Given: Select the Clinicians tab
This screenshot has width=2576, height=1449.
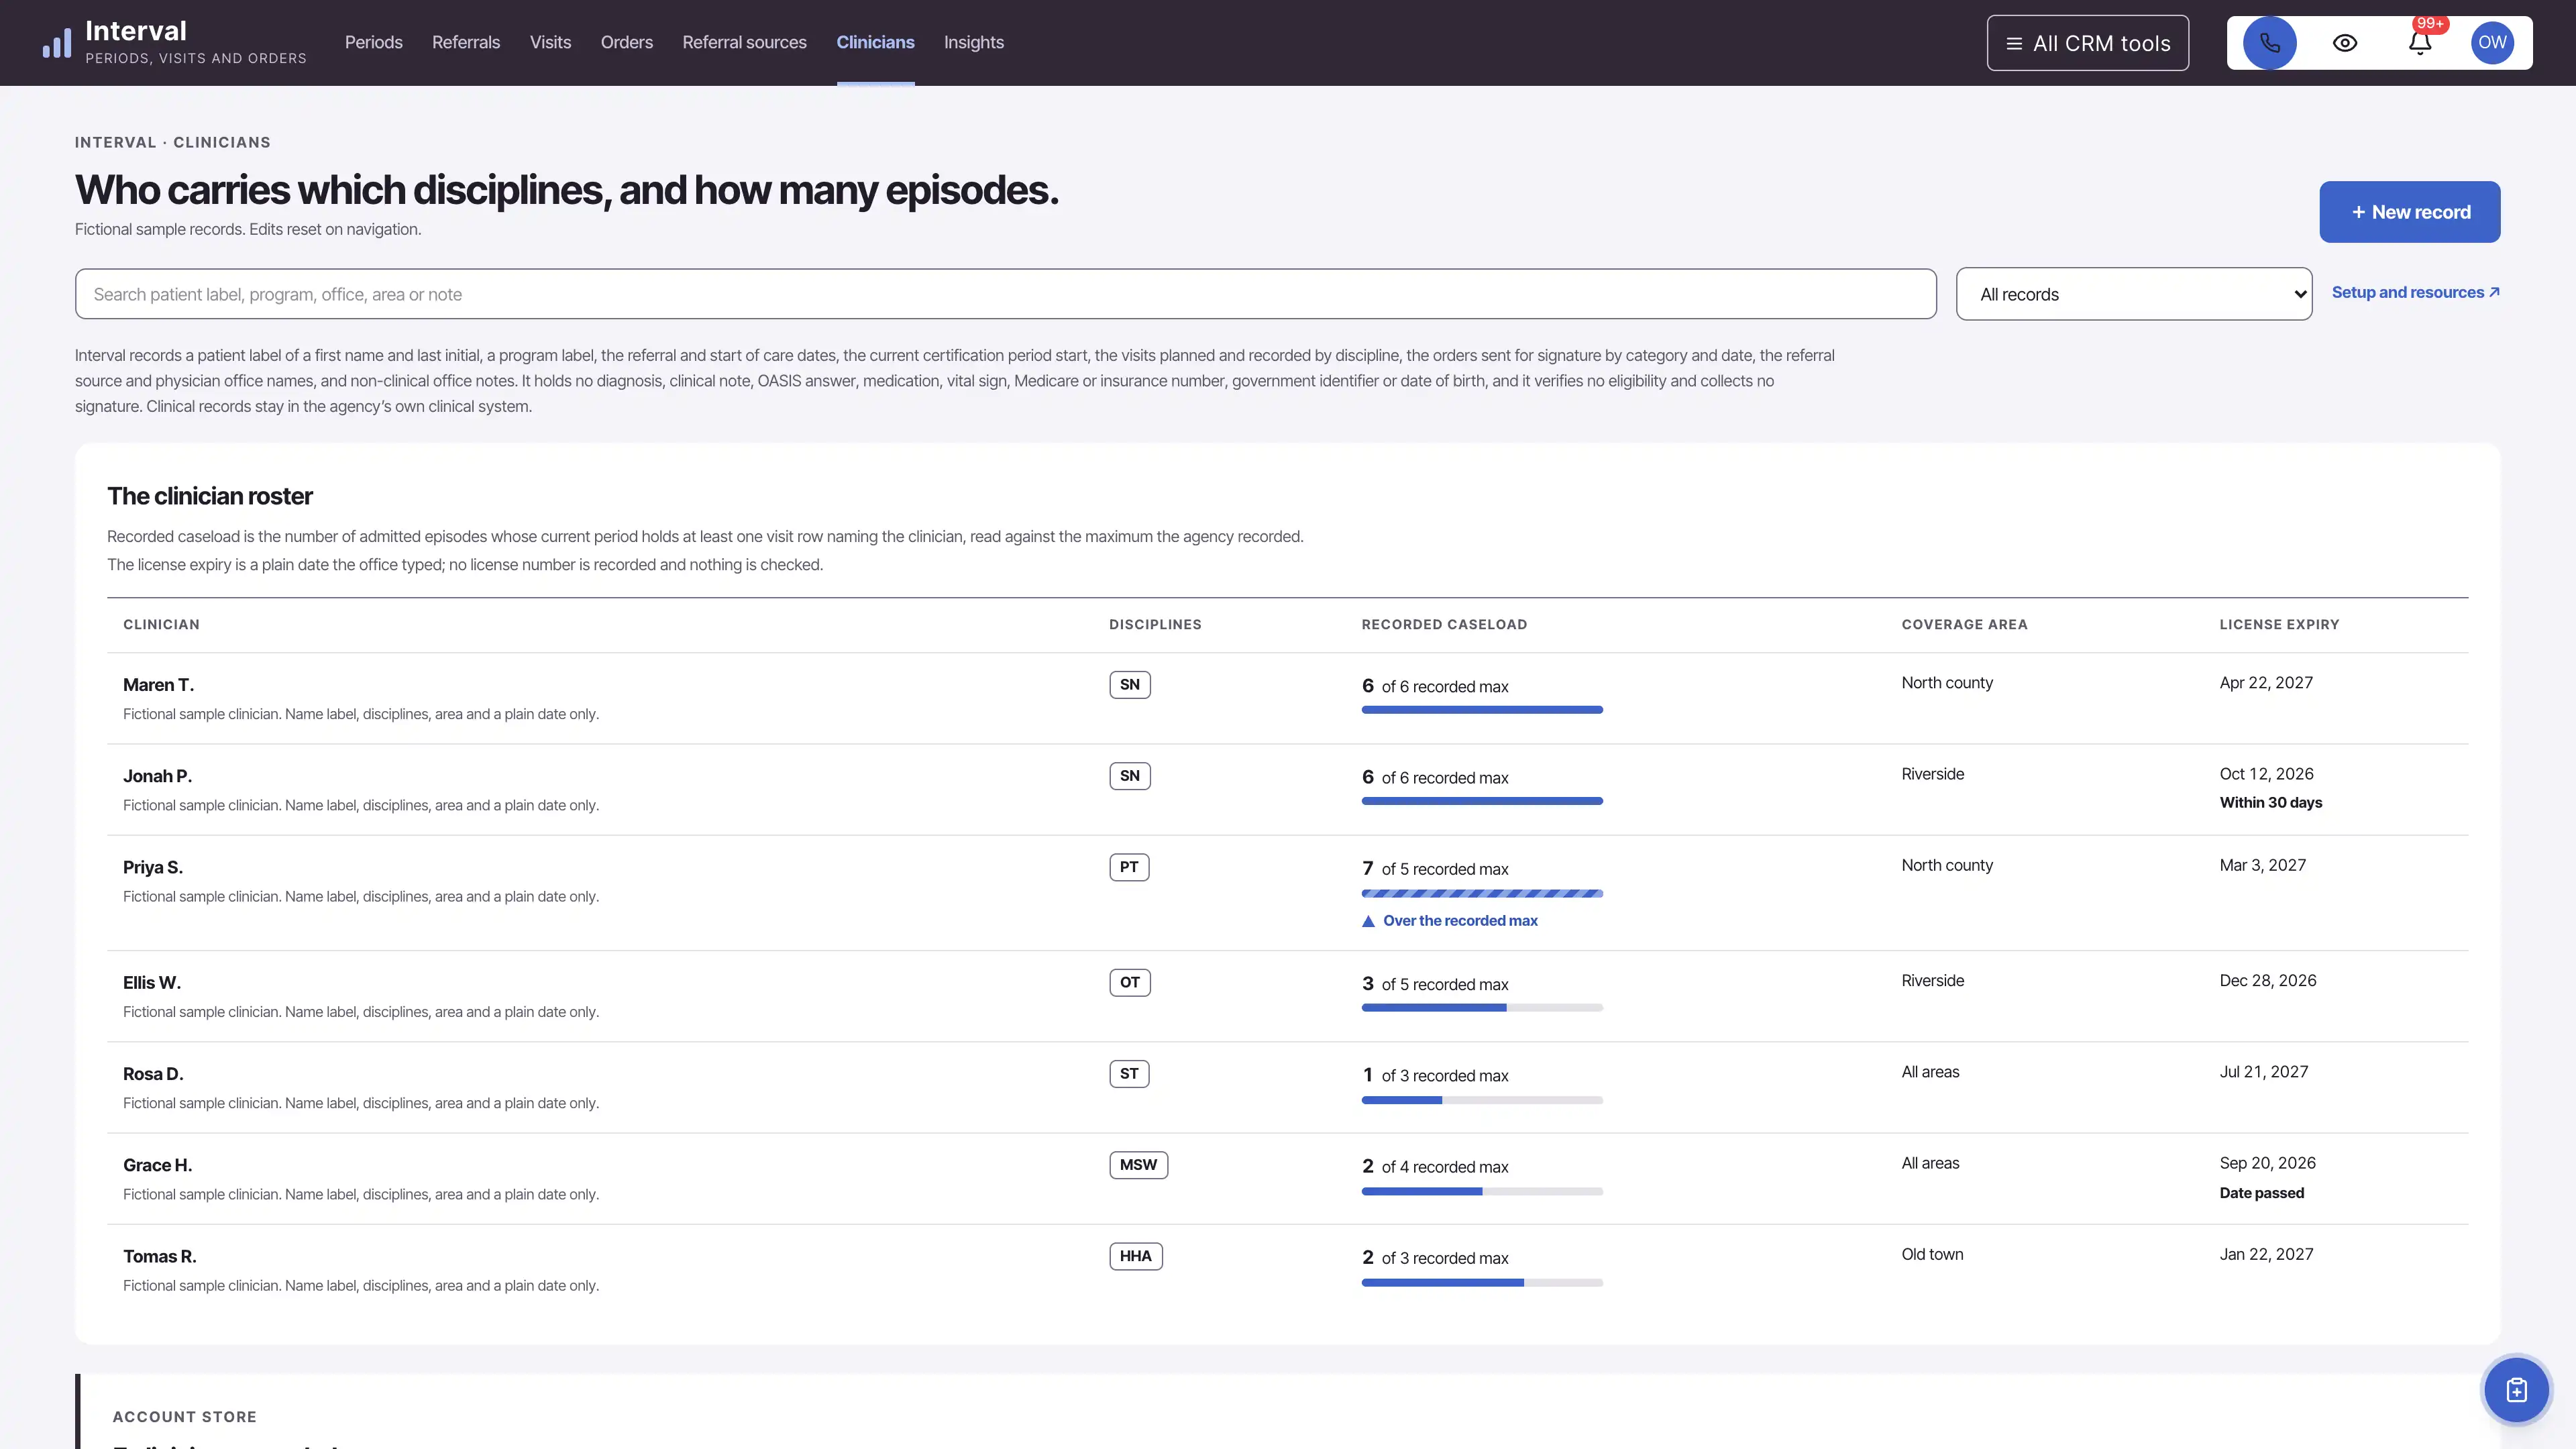Looking at the screenshot, I should [876, 43].
